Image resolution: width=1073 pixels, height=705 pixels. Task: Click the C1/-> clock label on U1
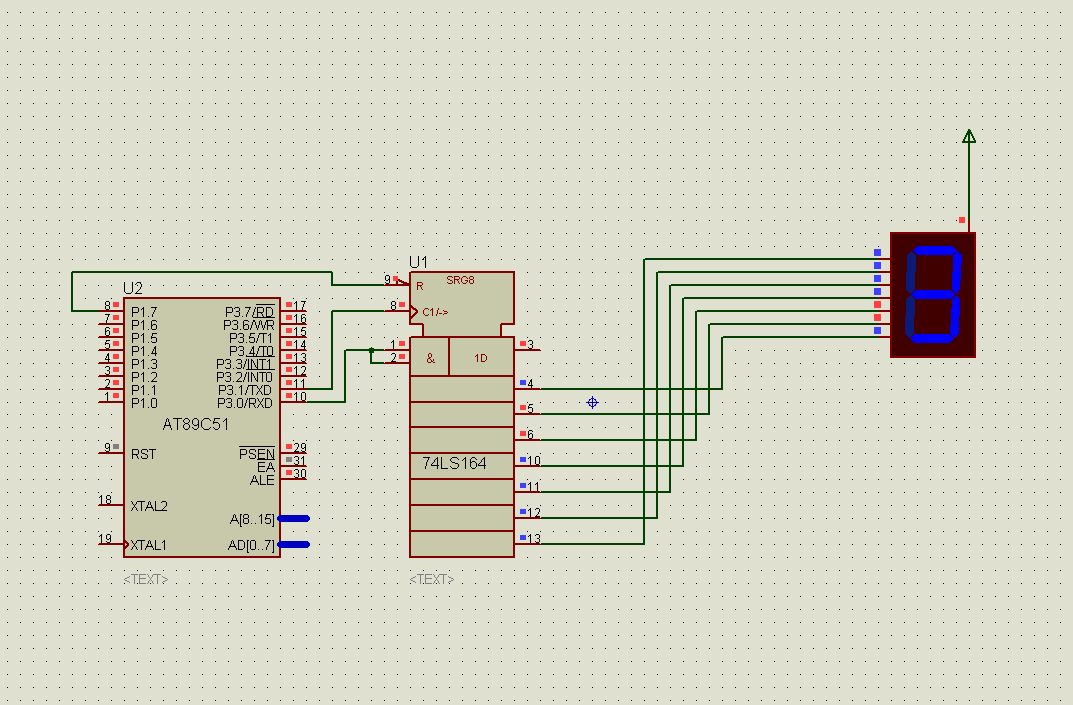435,312
